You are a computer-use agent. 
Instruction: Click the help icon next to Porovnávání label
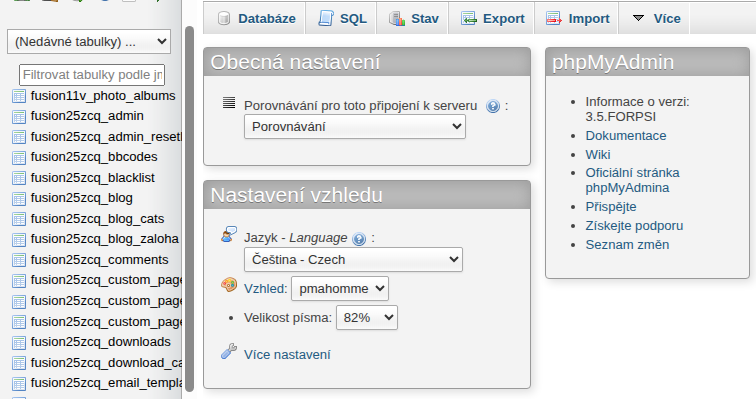pyautogui.click(x=493, y=106)
